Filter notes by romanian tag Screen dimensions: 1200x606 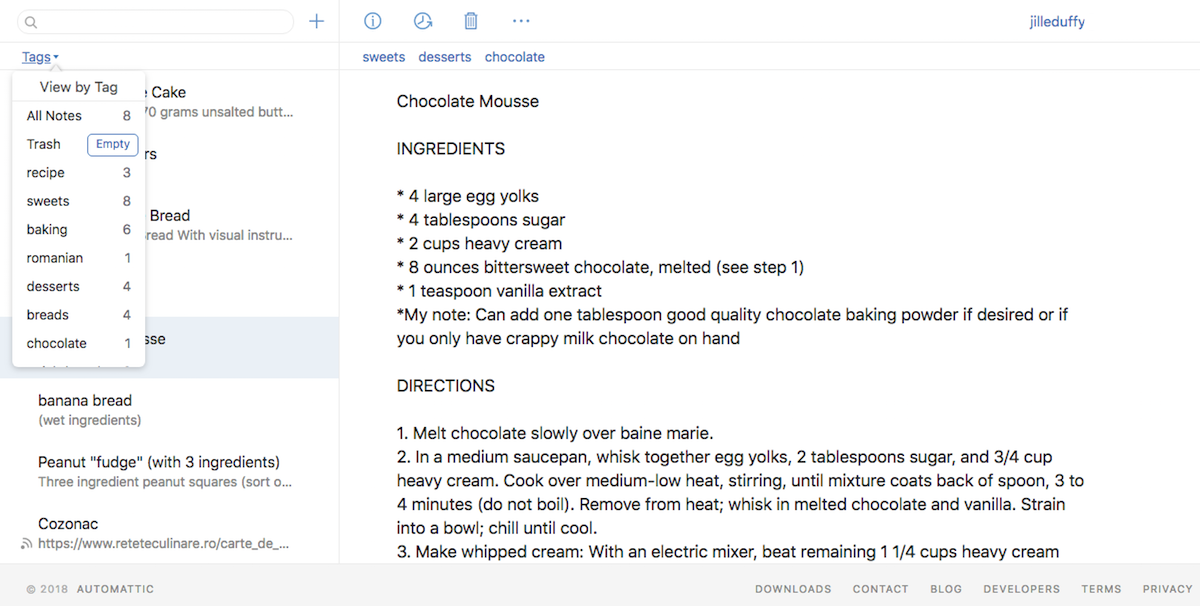(55, 258)
